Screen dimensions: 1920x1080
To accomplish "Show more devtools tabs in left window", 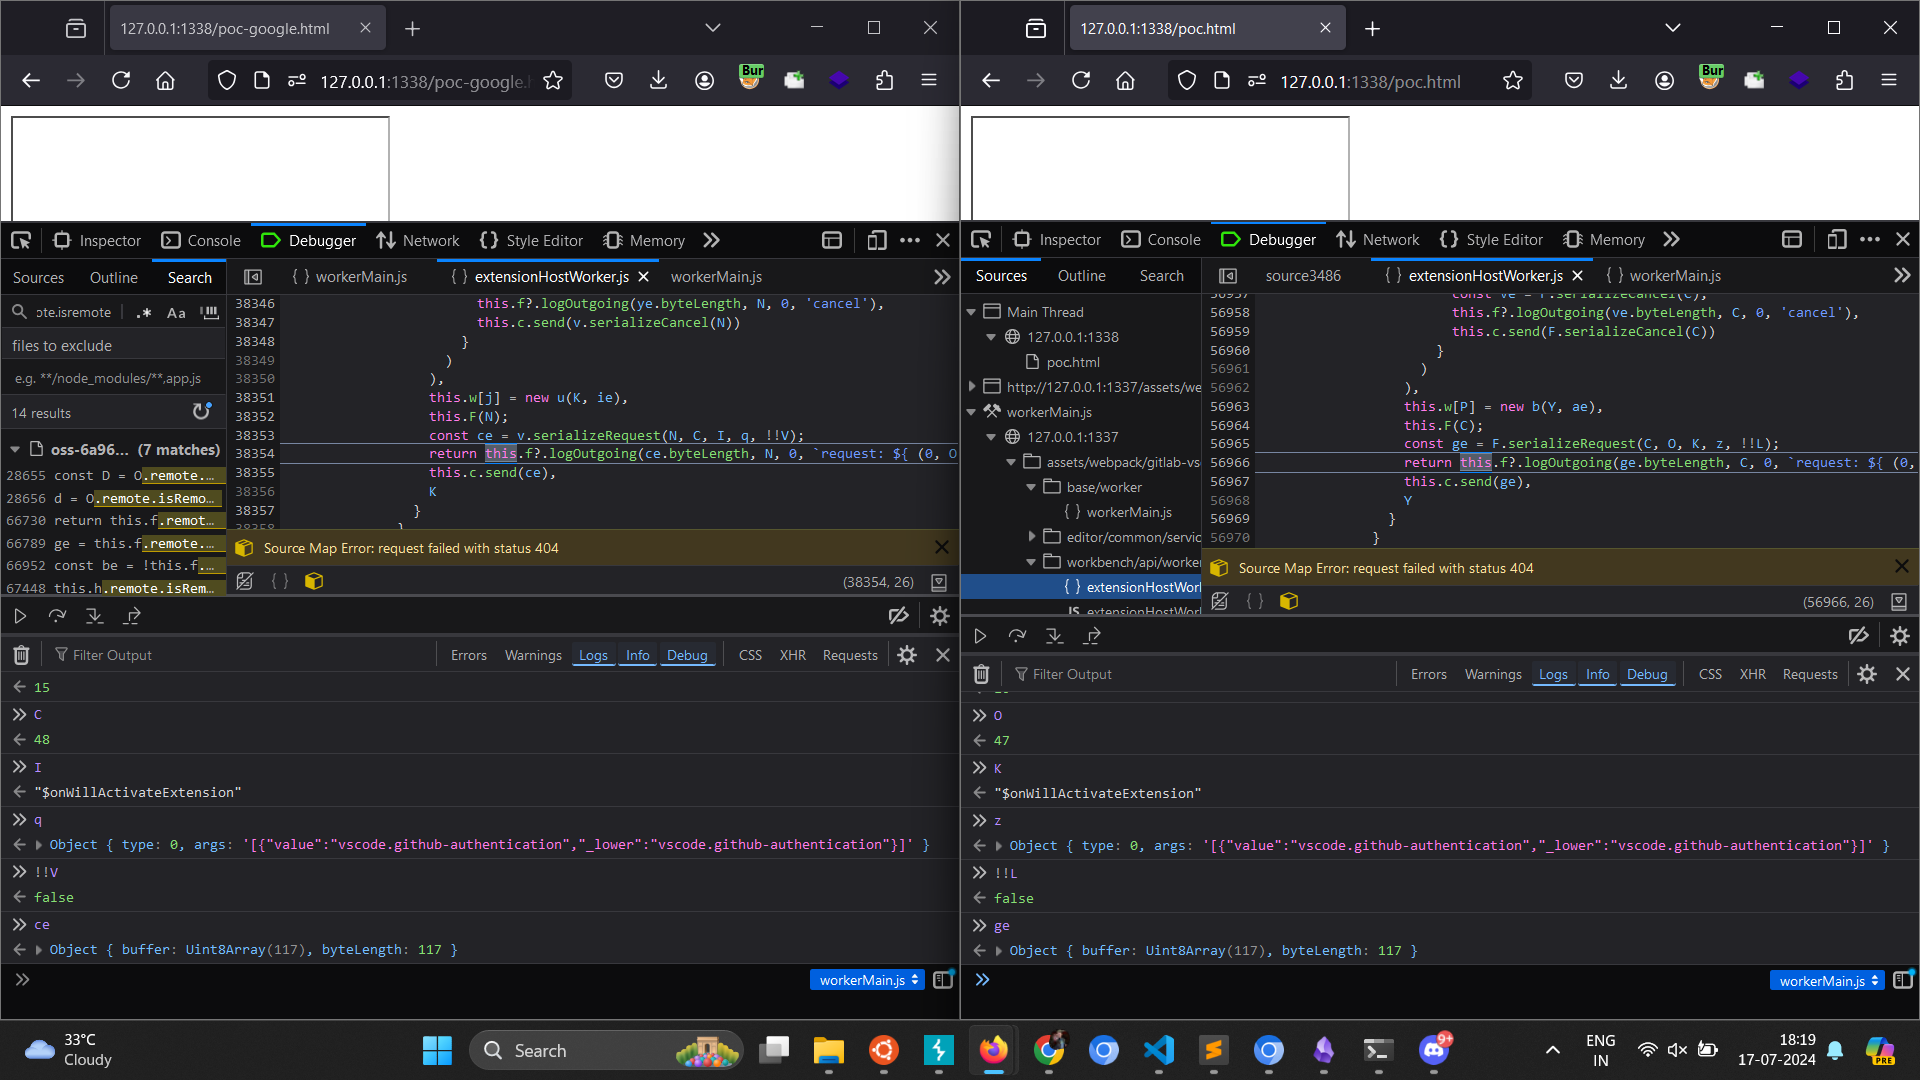I will pyautogui.click(x=711, y=240).
